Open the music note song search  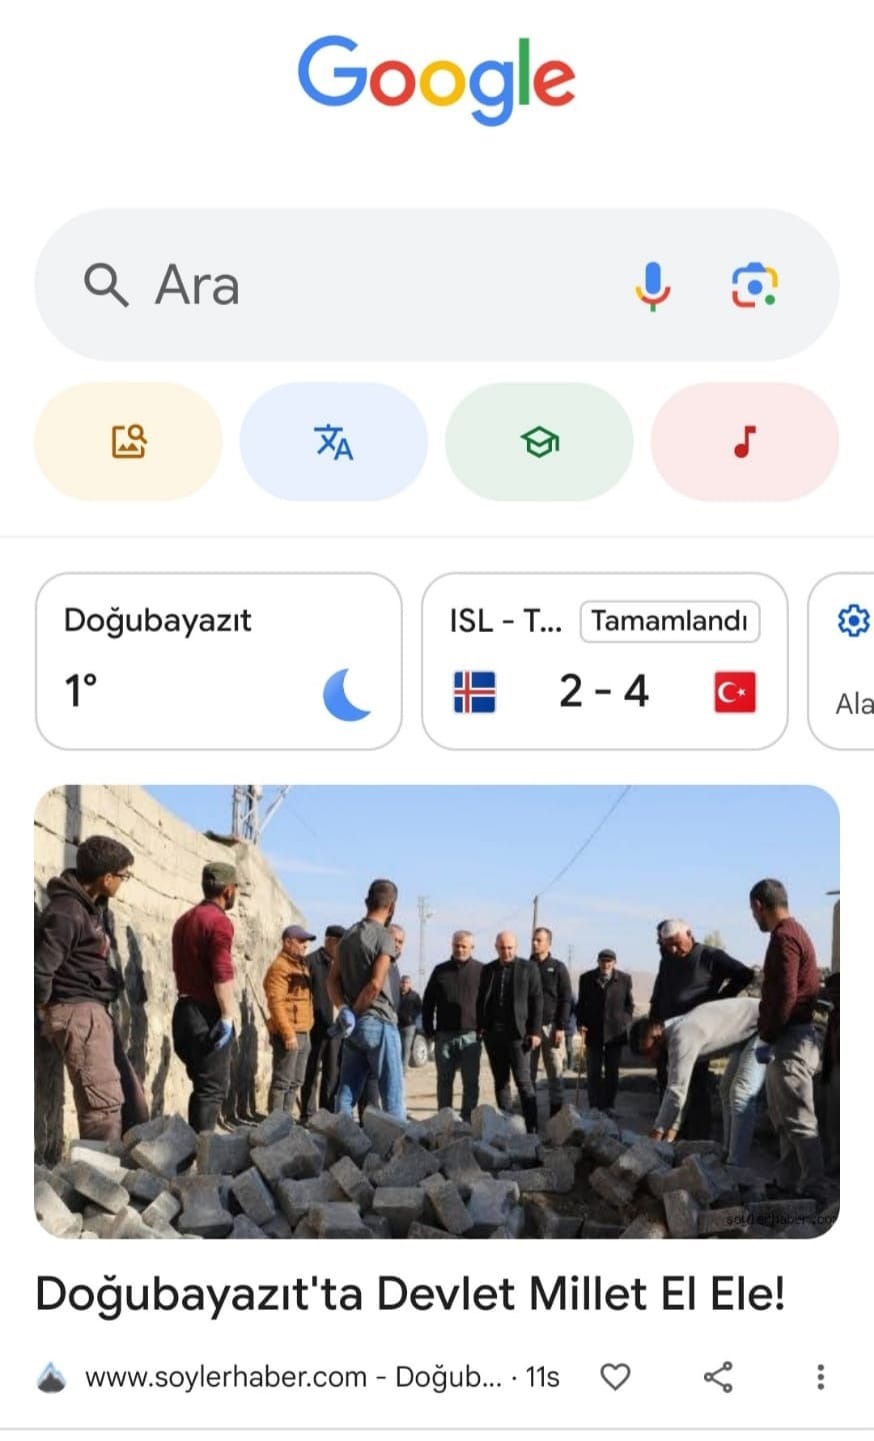(745, 441)
